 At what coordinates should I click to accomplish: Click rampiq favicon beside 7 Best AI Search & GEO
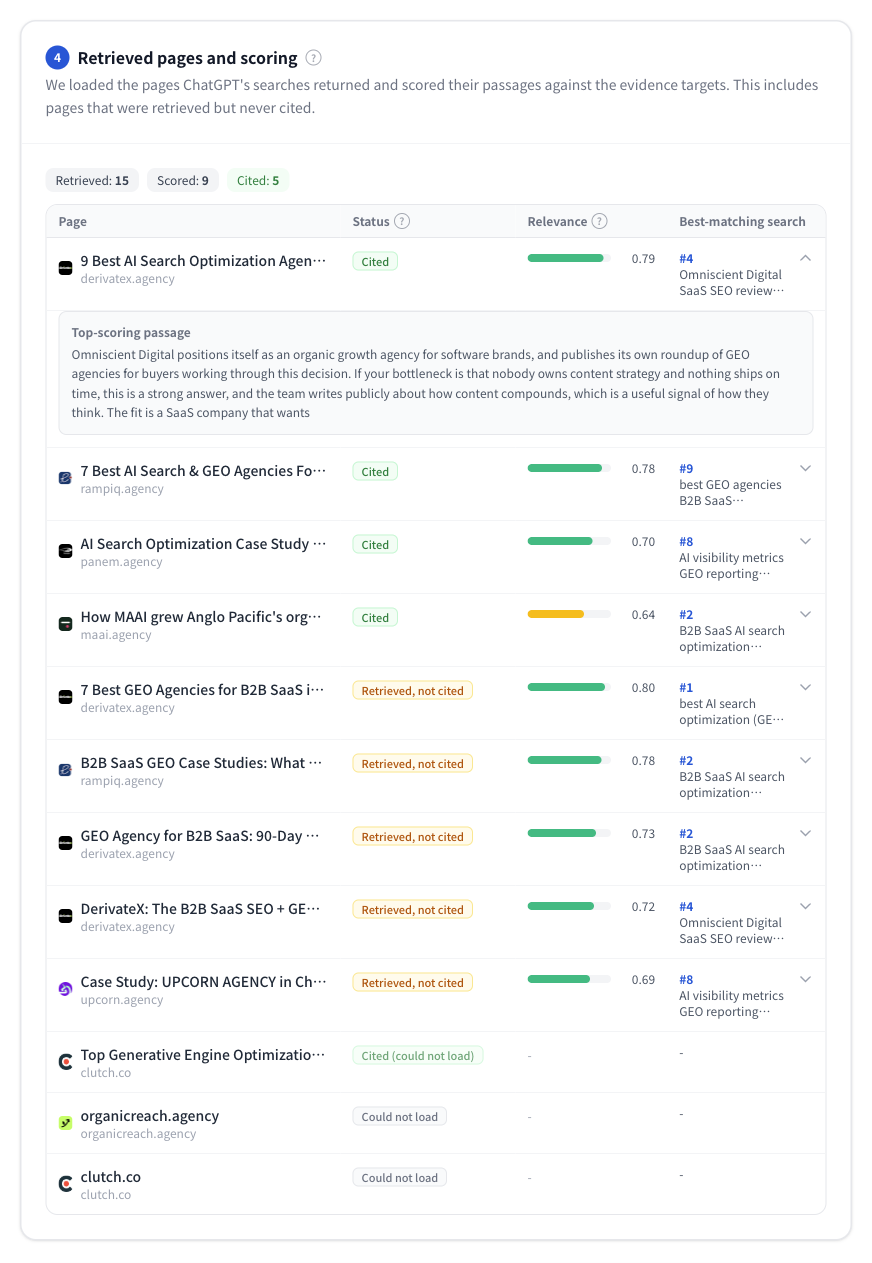click(x=65, y=478)
